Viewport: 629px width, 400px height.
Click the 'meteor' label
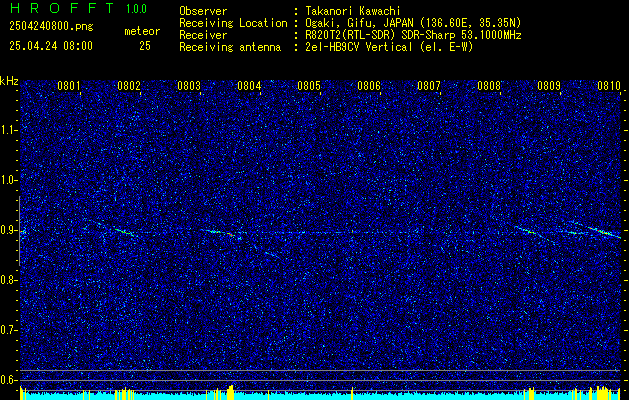click(142, 31)
